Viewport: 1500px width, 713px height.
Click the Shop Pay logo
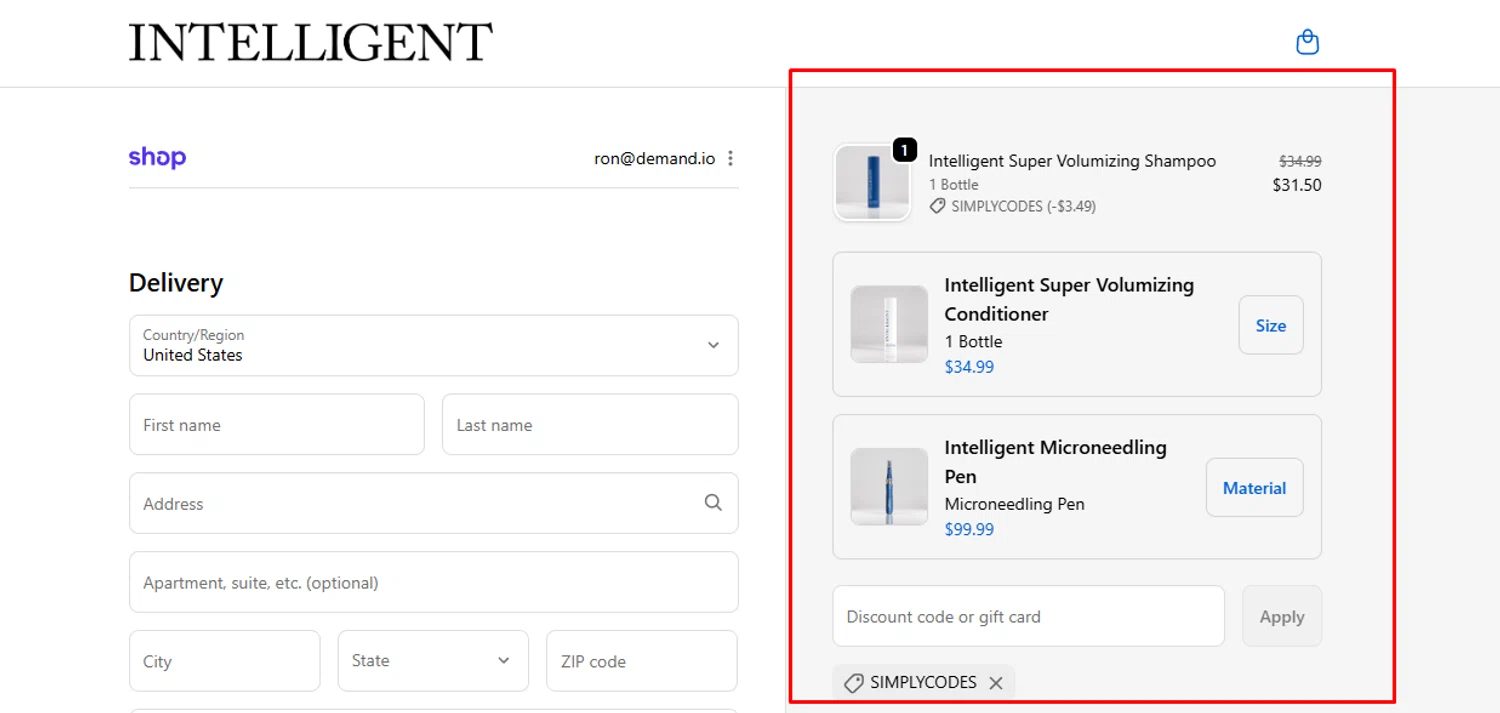coord(157,158)
